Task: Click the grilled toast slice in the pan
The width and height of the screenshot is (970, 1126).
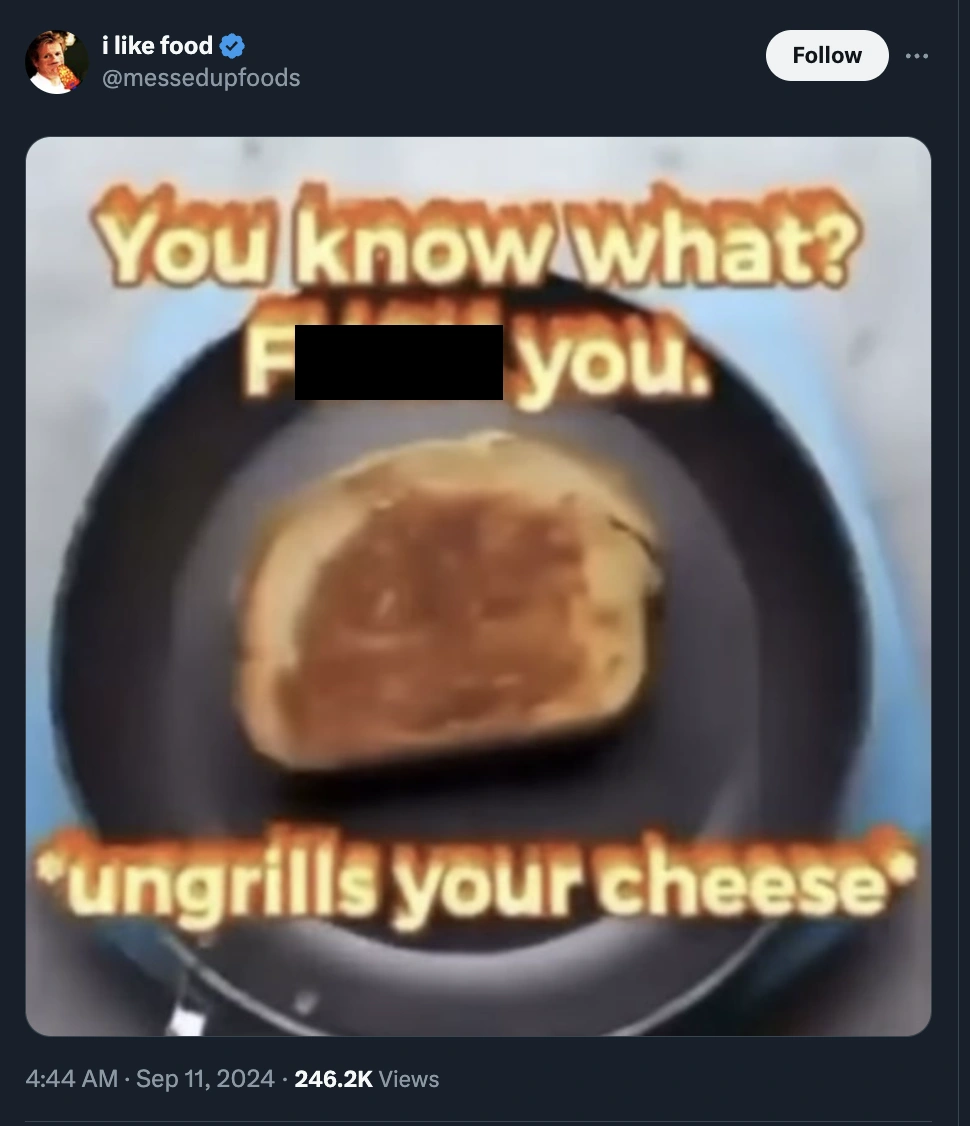Action: coord(450,600)
